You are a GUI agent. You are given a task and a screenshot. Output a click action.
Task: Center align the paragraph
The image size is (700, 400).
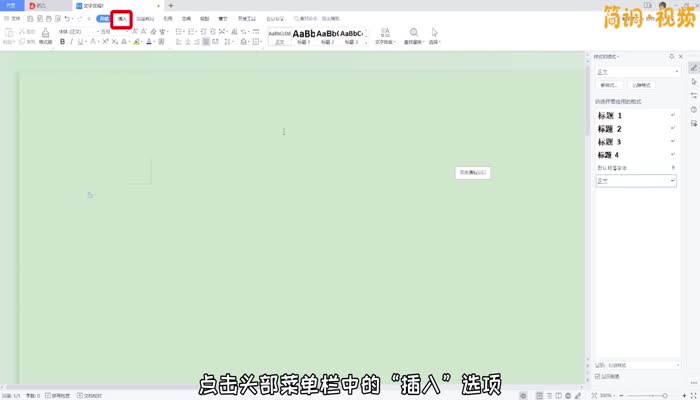(x=188, y=42)
